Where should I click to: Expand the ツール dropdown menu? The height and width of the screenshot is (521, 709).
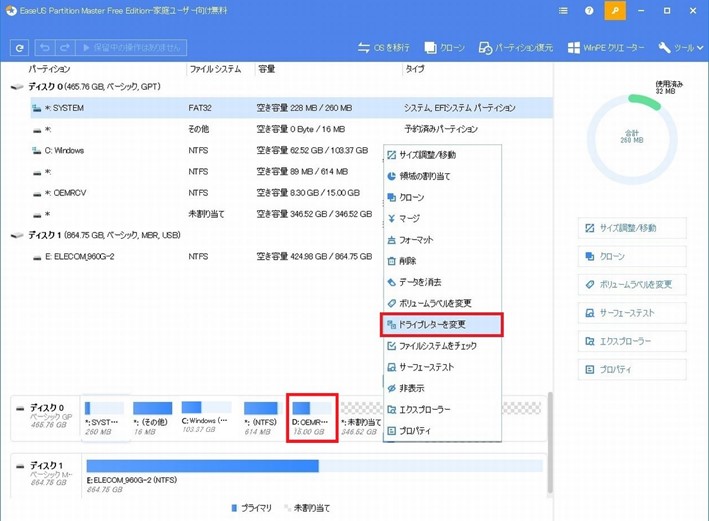[681, 47]
